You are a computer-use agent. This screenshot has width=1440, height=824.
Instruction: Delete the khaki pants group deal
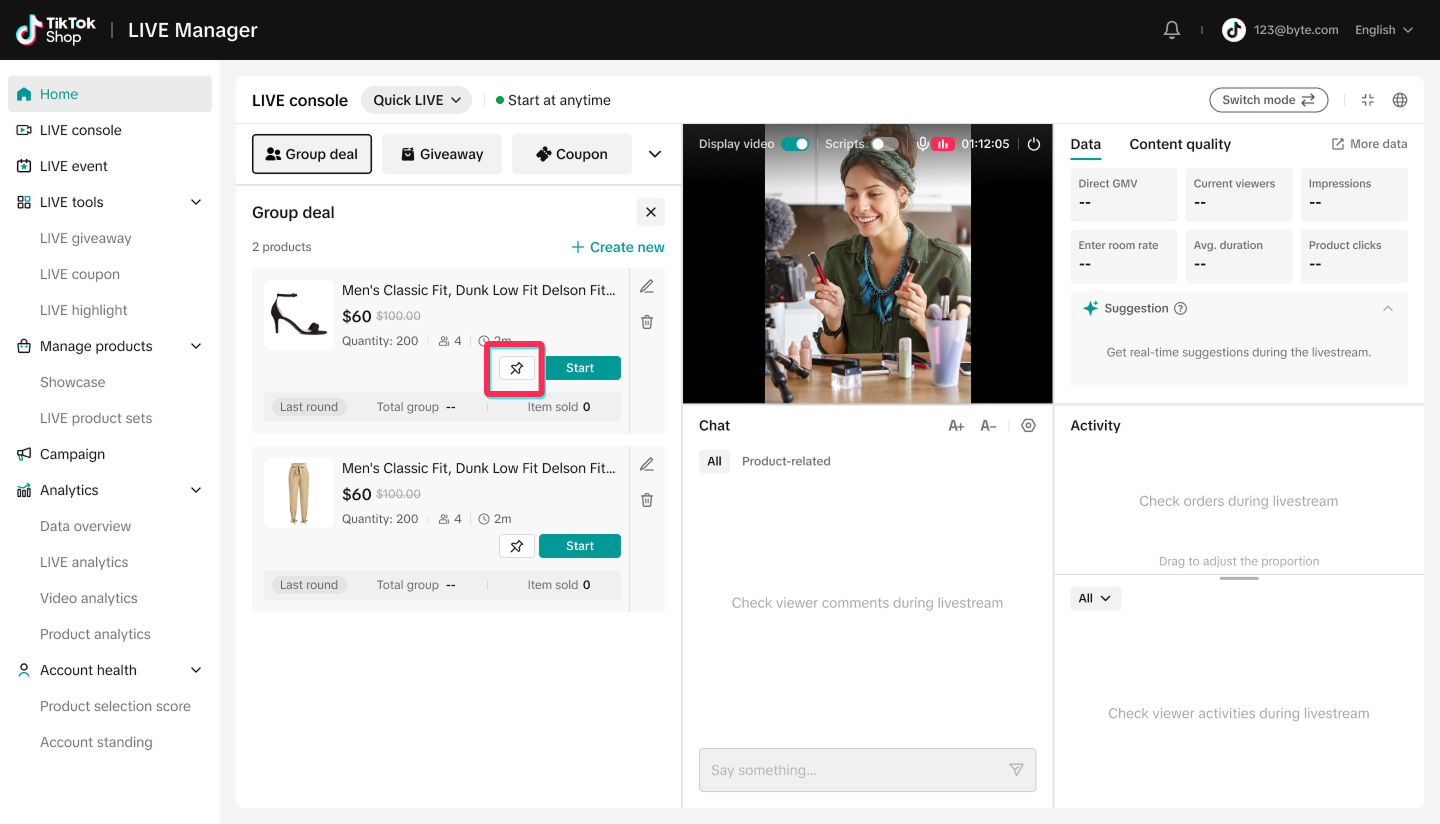(x=647, y=500)
